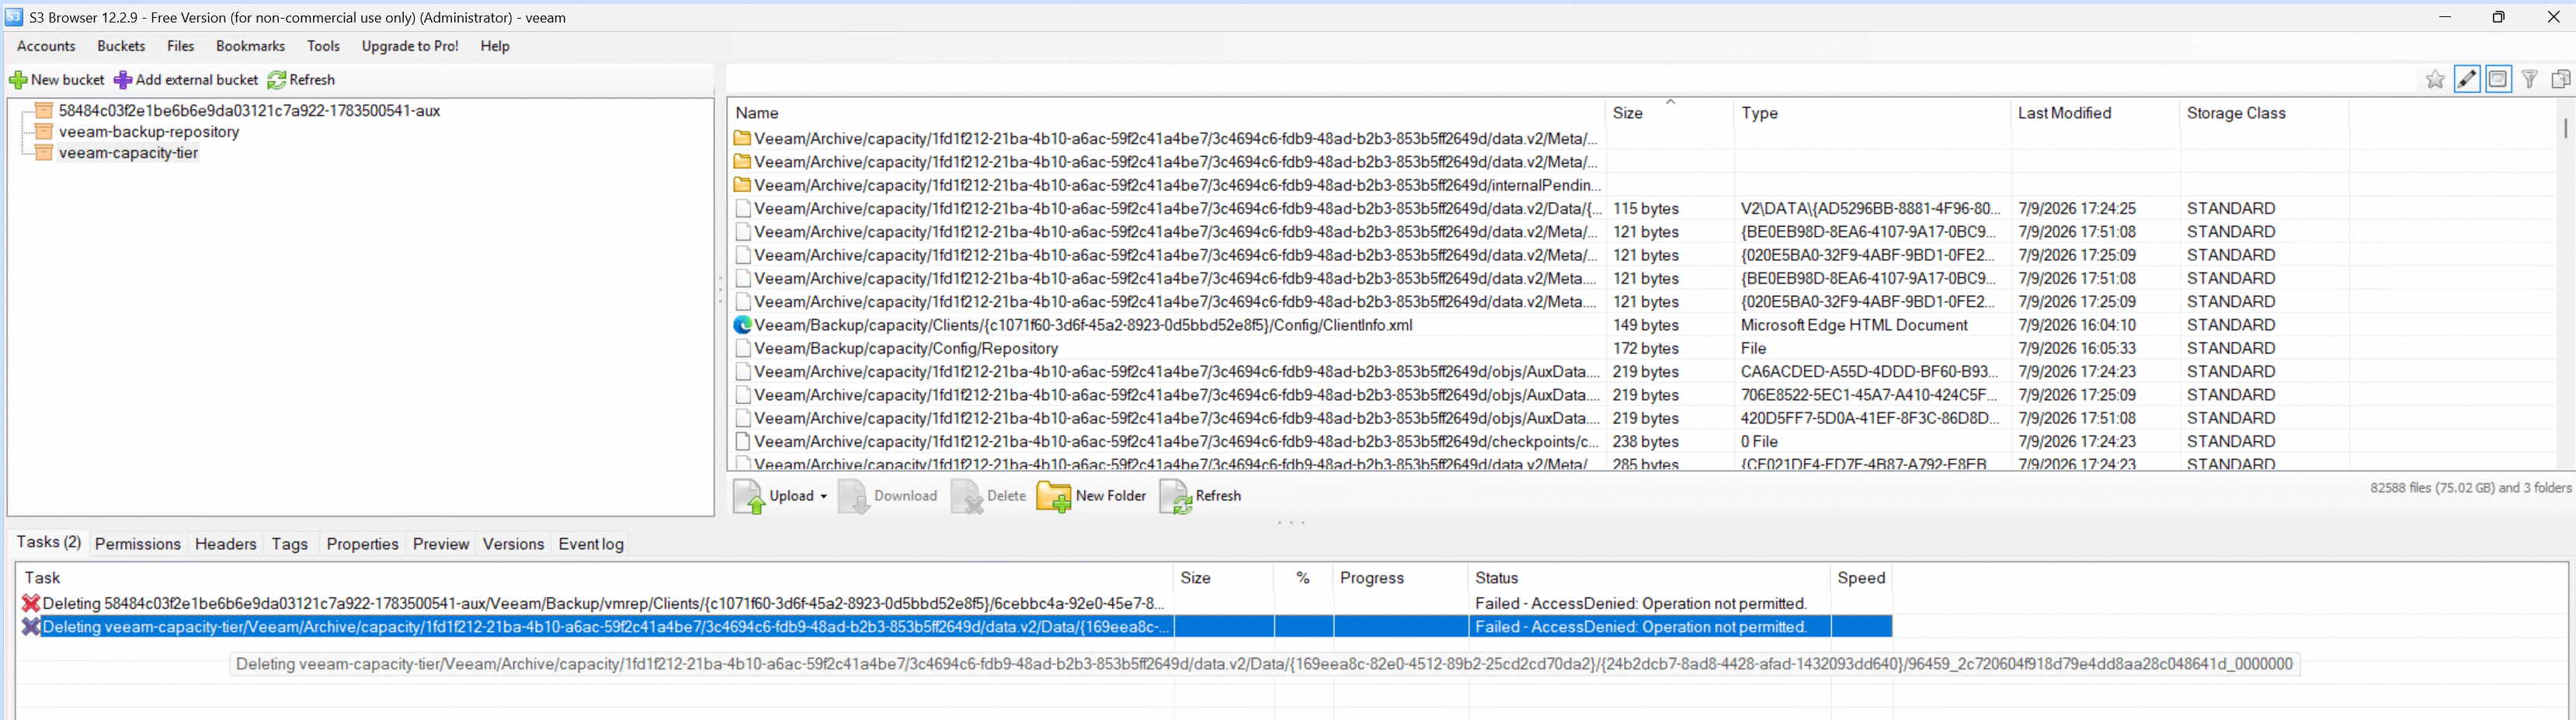Select the veeam-backup-repository bucket

pos(149,132)
